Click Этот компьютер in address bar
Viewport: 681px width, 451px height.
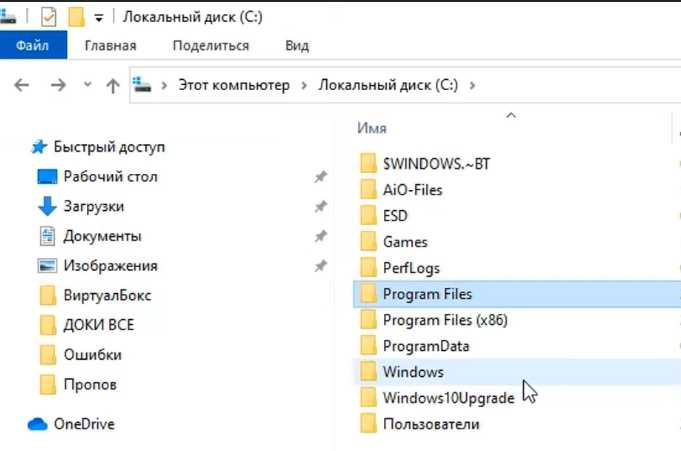pos(234,85)
